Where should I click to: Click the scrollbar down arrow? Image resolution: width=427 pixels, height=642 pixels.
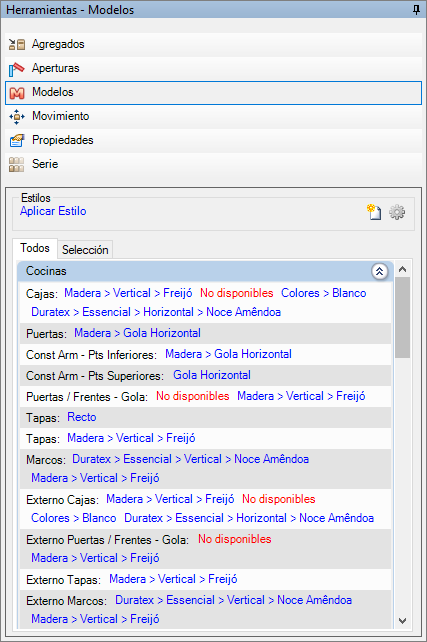[x=402, y=621]
